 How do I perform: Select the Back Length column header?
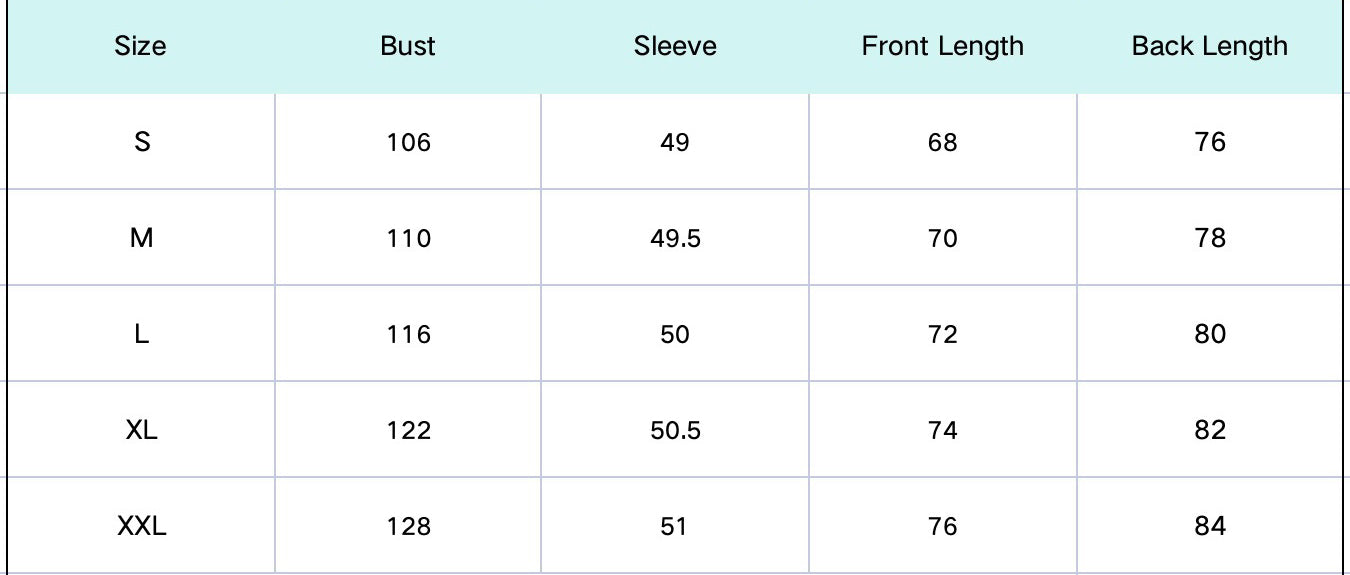pyautogui.click(x=1209, y=46)
